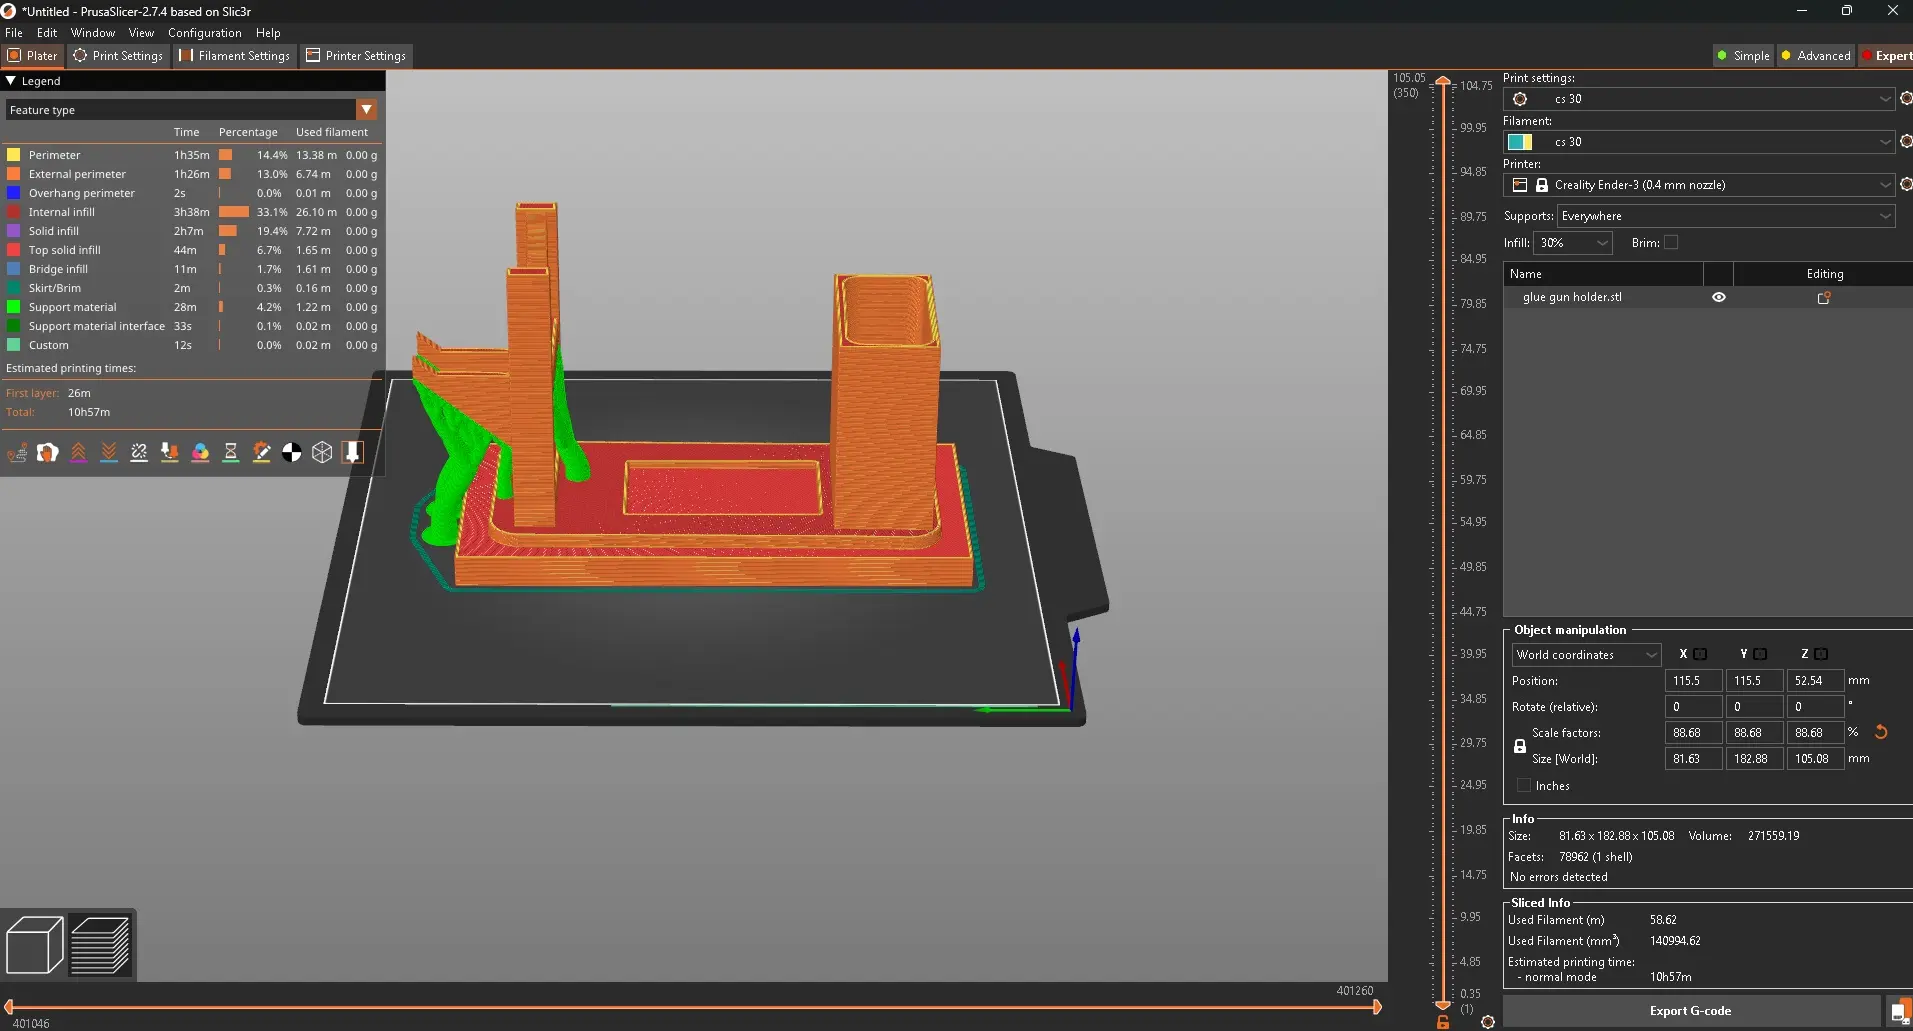Switch to Printer Settings tab
The image size is (1913, 1031).
tap(356, 56)
